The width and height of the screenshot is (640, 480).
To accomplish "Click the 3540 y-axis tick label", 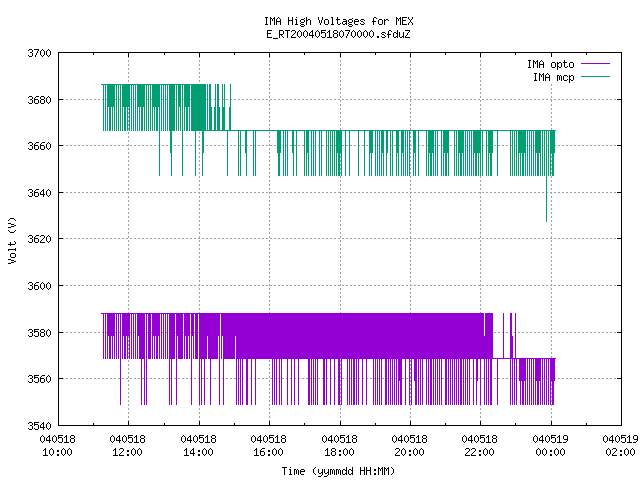I will pos(39,426).
